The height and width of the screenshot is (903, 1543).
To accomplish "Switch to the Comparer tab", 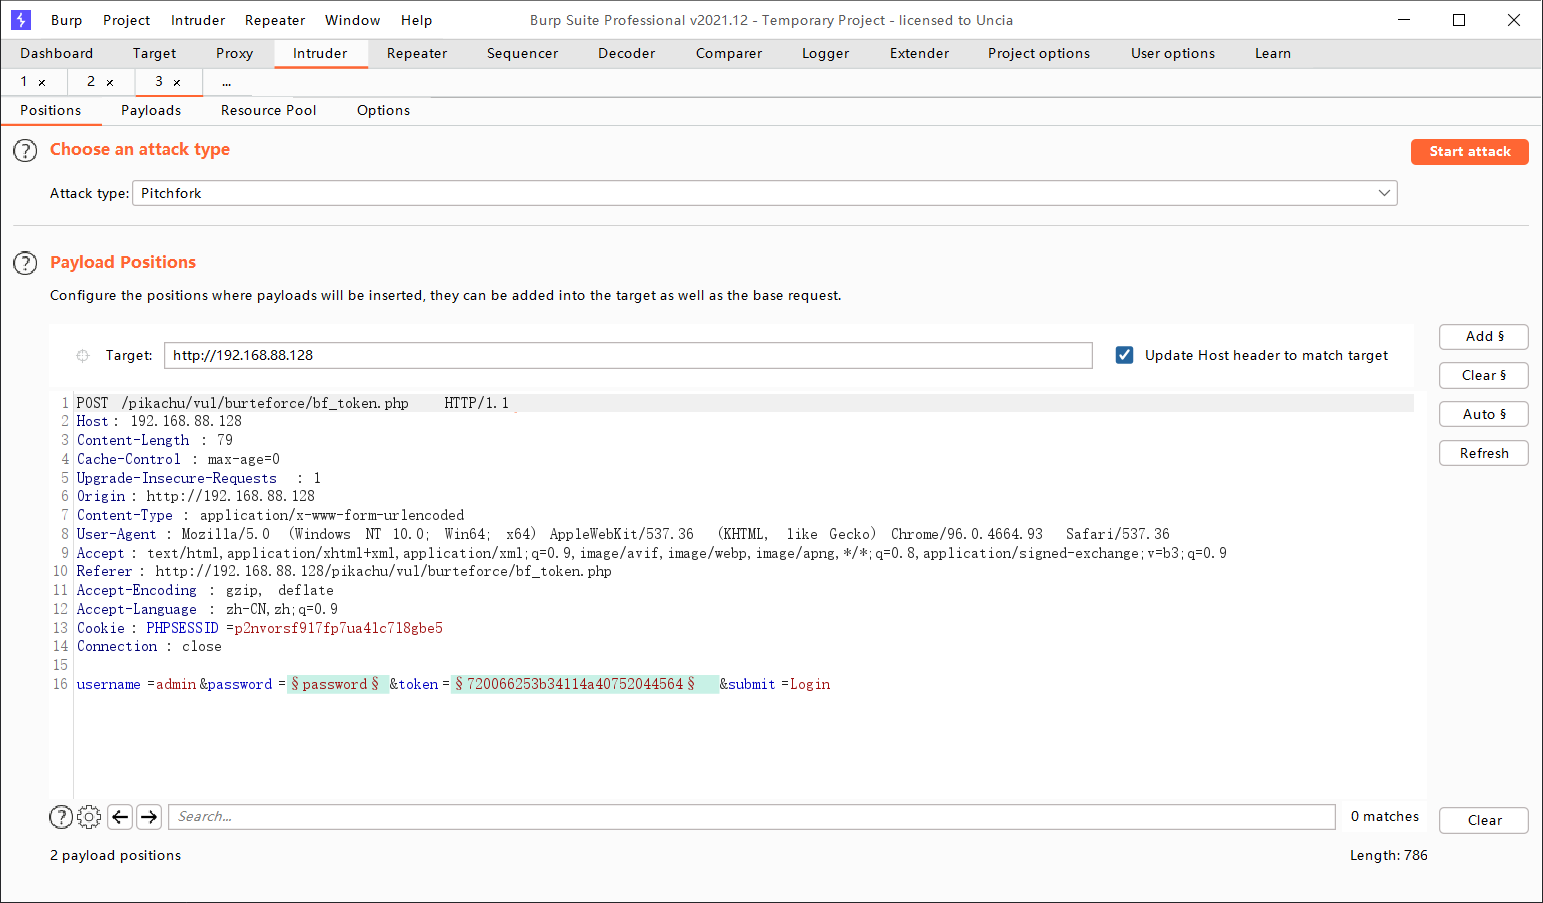I will coord(729,53).
